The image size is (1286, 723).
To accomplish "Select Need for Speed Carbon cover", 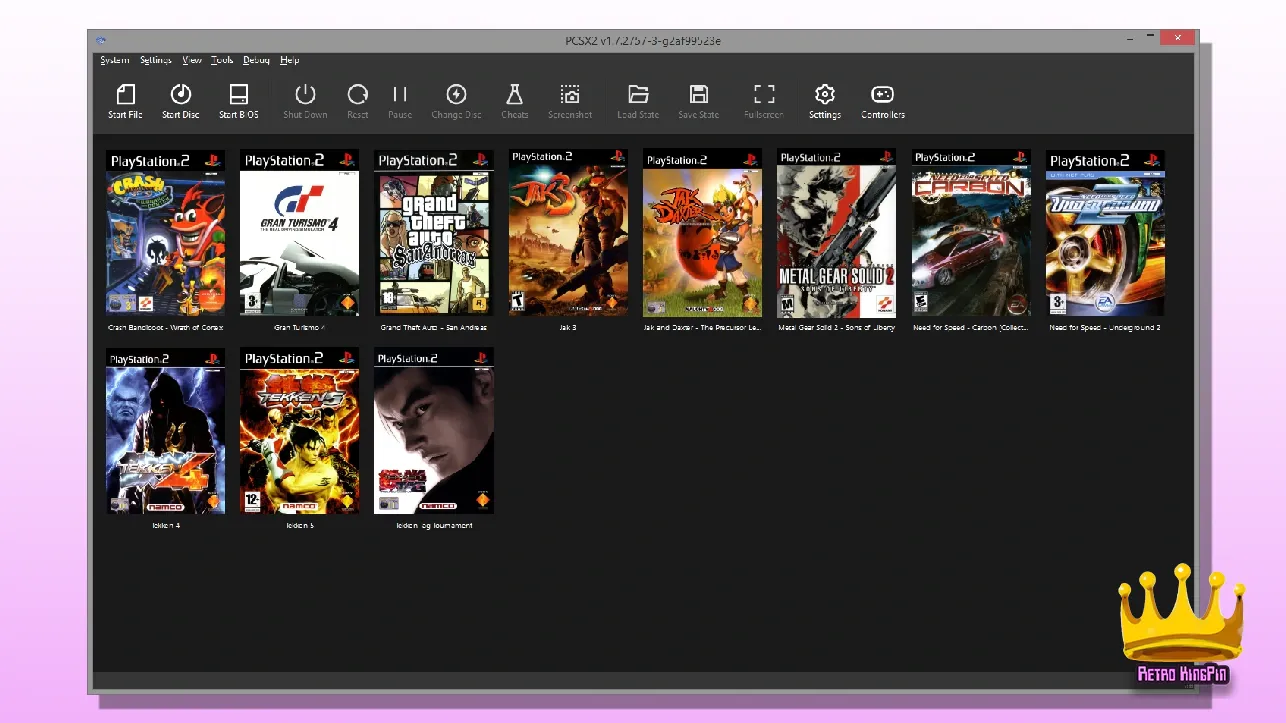I will pyautogui.click(x=971, y=233).
